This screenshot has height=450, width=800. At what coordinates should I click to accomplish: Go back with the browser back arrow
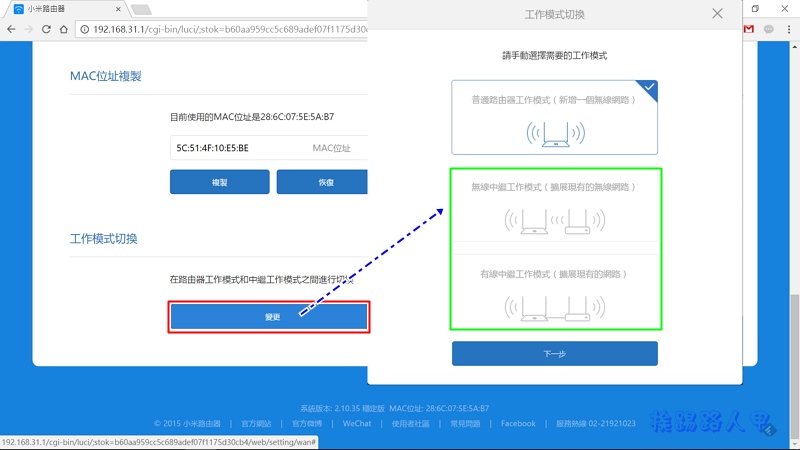pos(11,29)
